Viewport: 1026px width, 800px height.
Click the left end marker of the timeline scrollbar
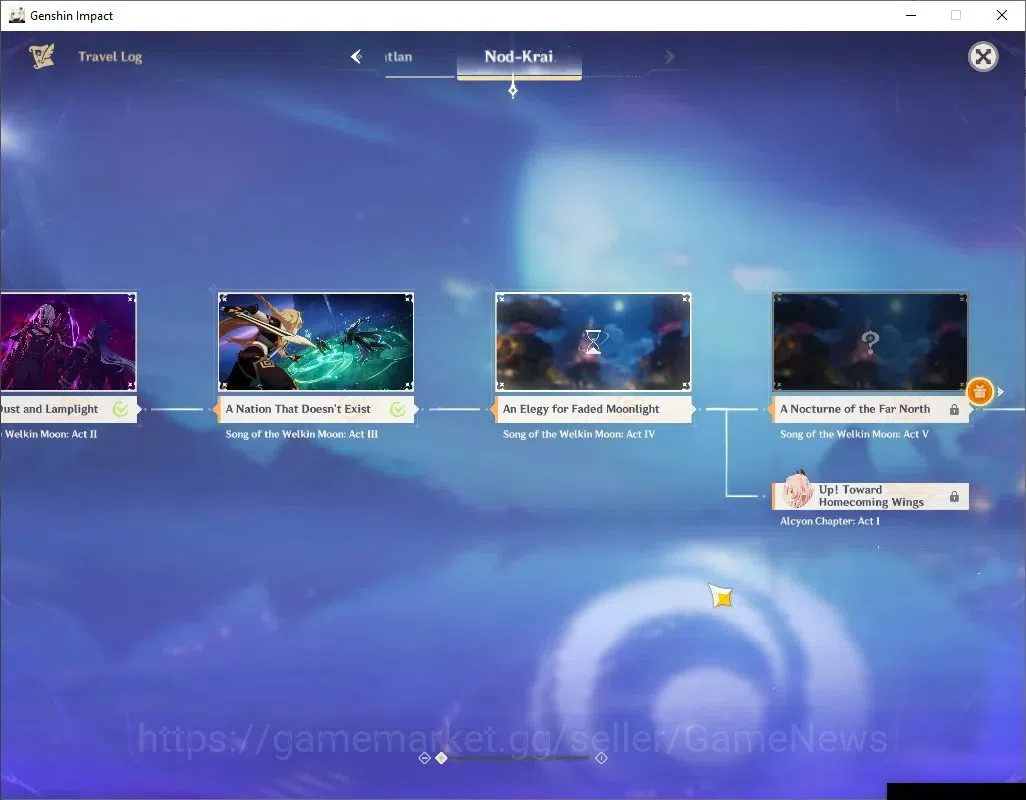(x=424, y=758)
